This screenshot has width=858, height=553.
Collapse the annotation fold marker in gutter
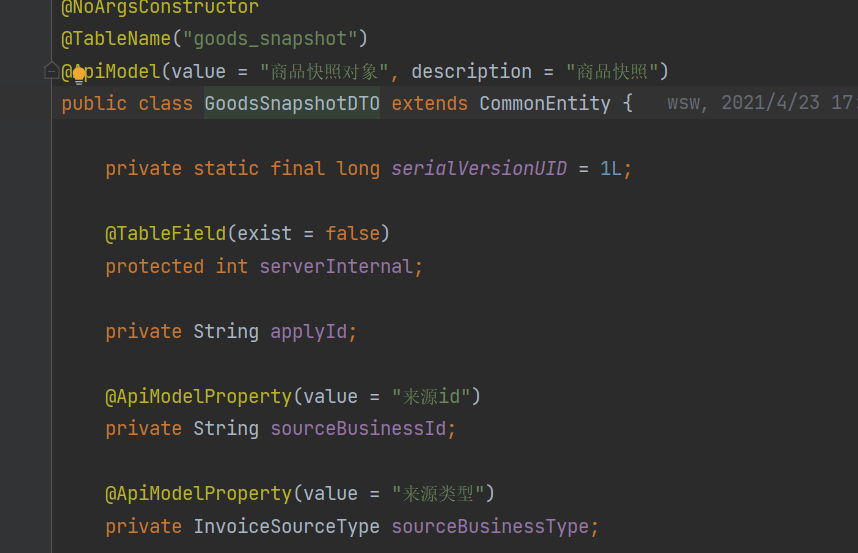click(x=51, y=70)
